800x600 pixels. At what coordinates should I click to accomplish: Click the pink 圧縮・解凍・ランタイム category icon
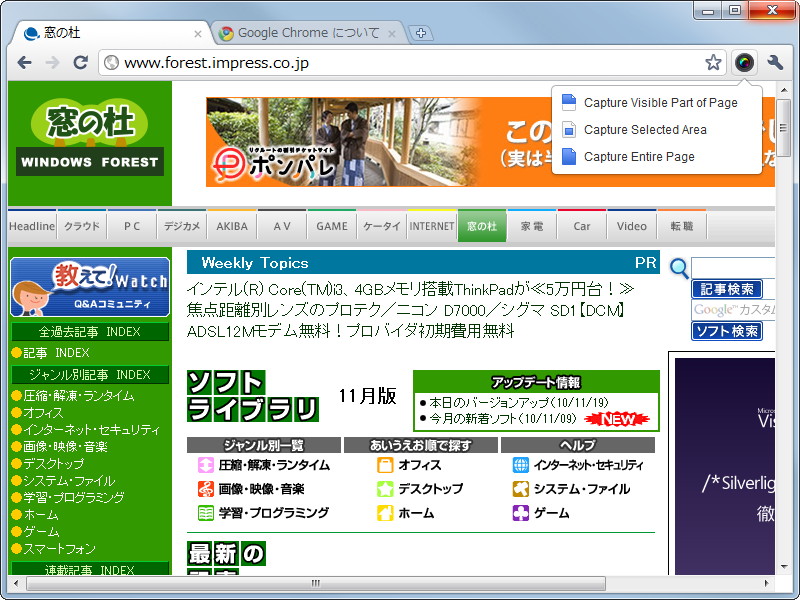tap(206, 465)
